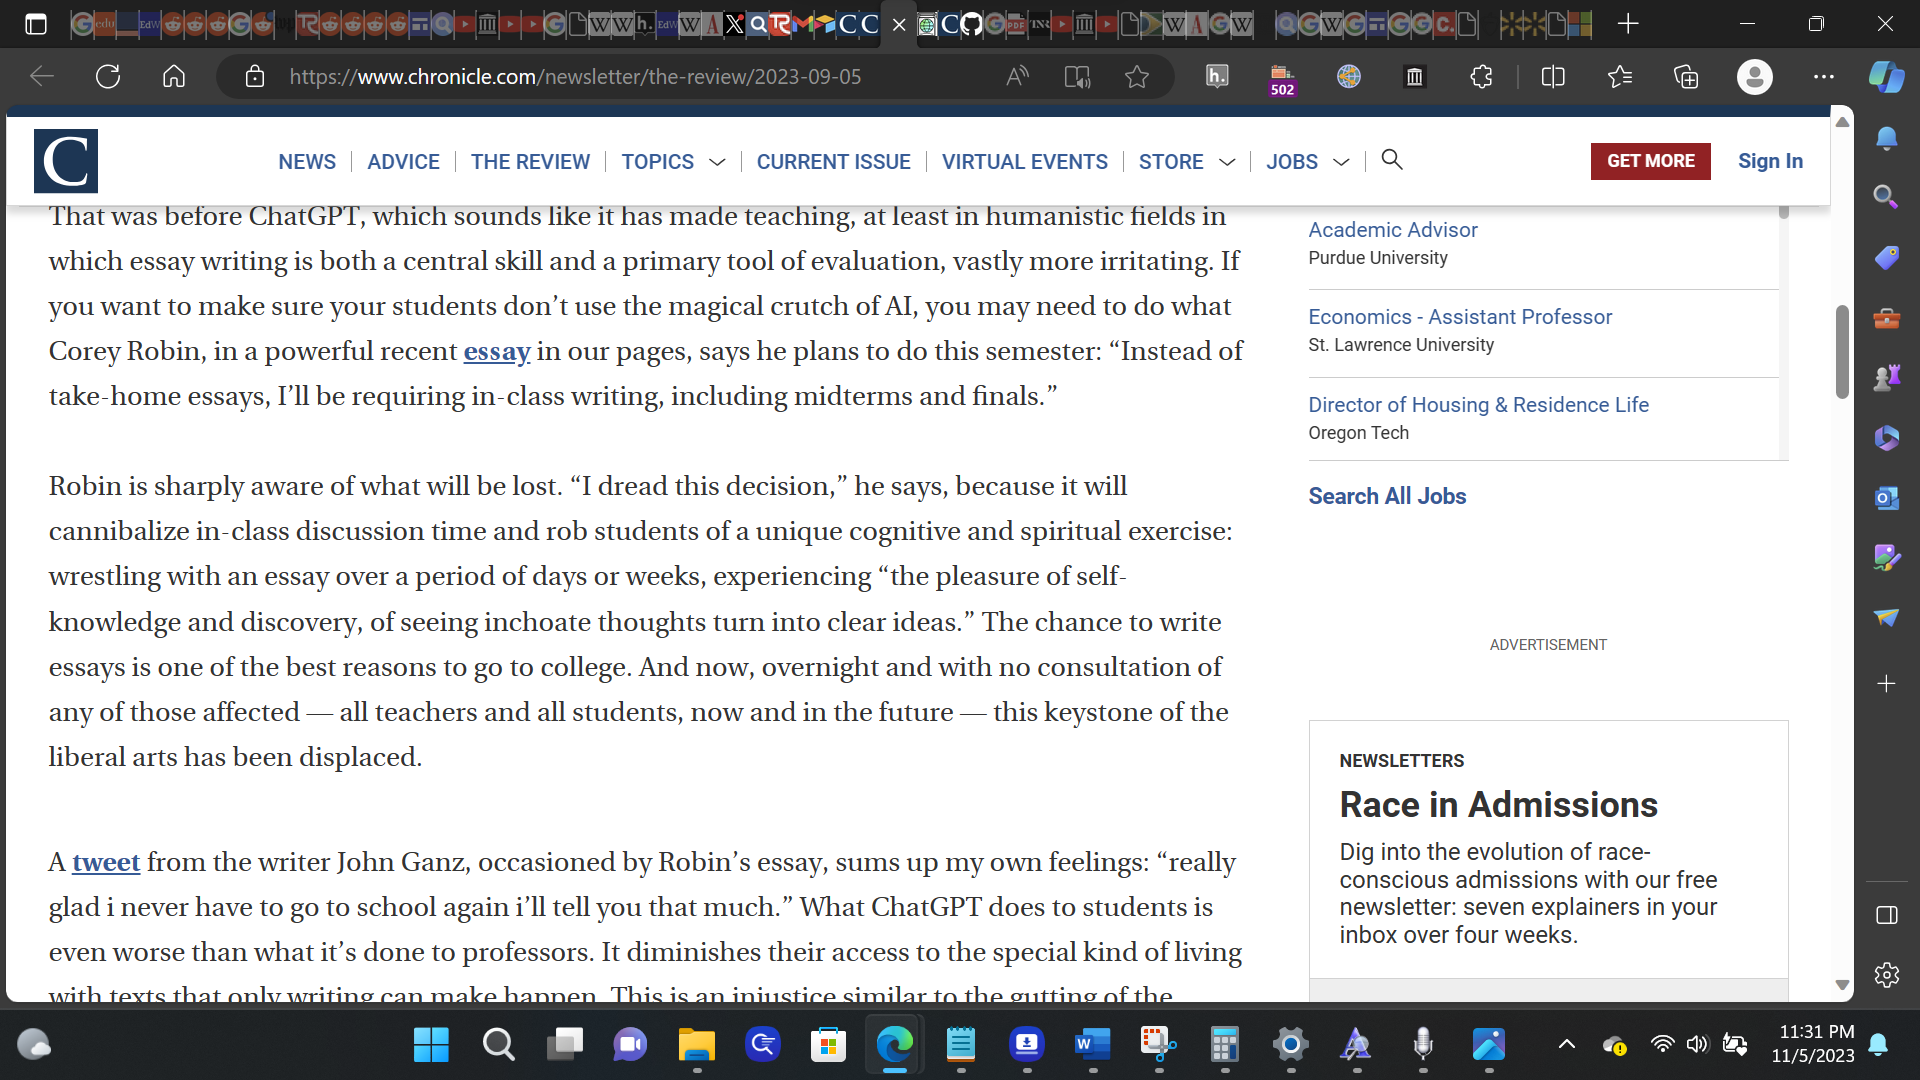Click the page vertical scrollbar thumb
This screenshot has height=1080, width=1920.
coord(1842,350)
